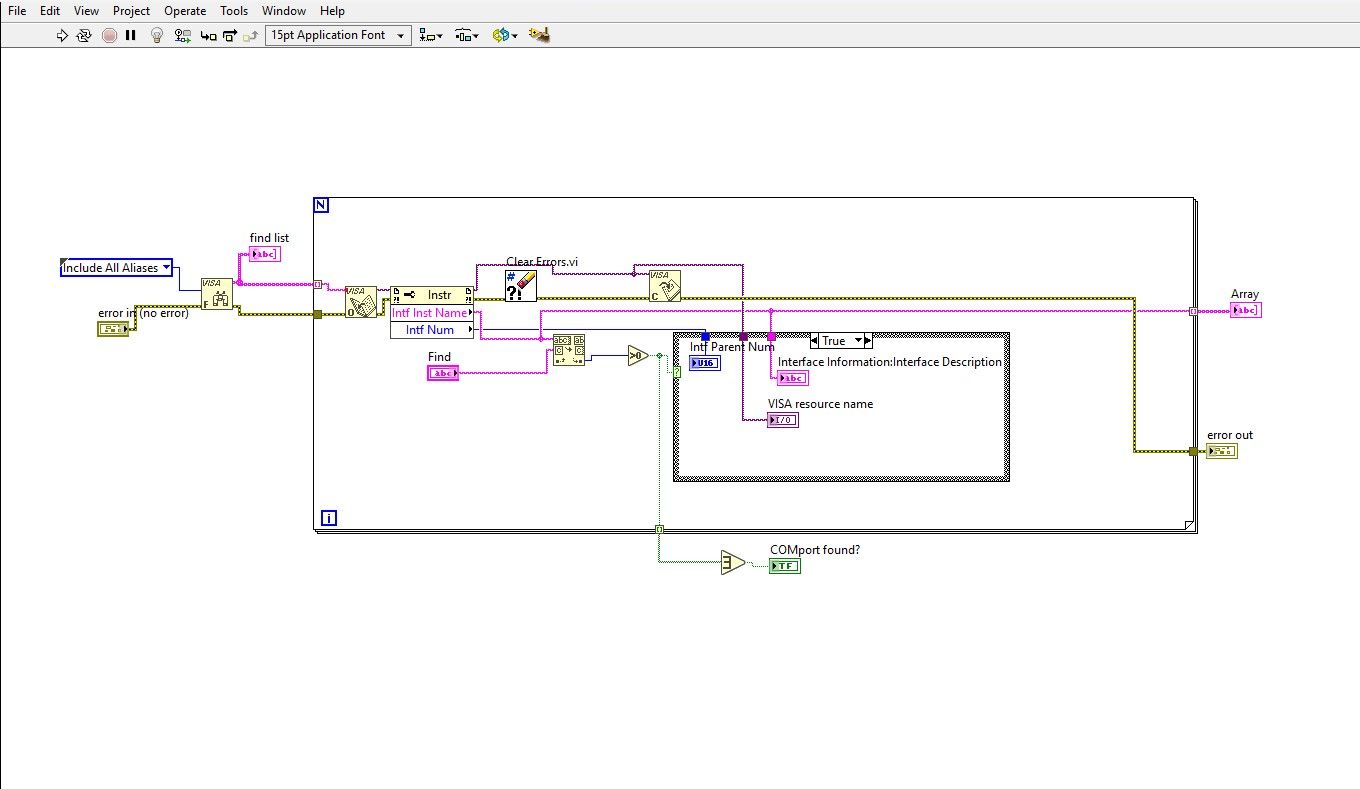Open the Tools menu
Screen dimensions: 1360x789
click(234, 11)
